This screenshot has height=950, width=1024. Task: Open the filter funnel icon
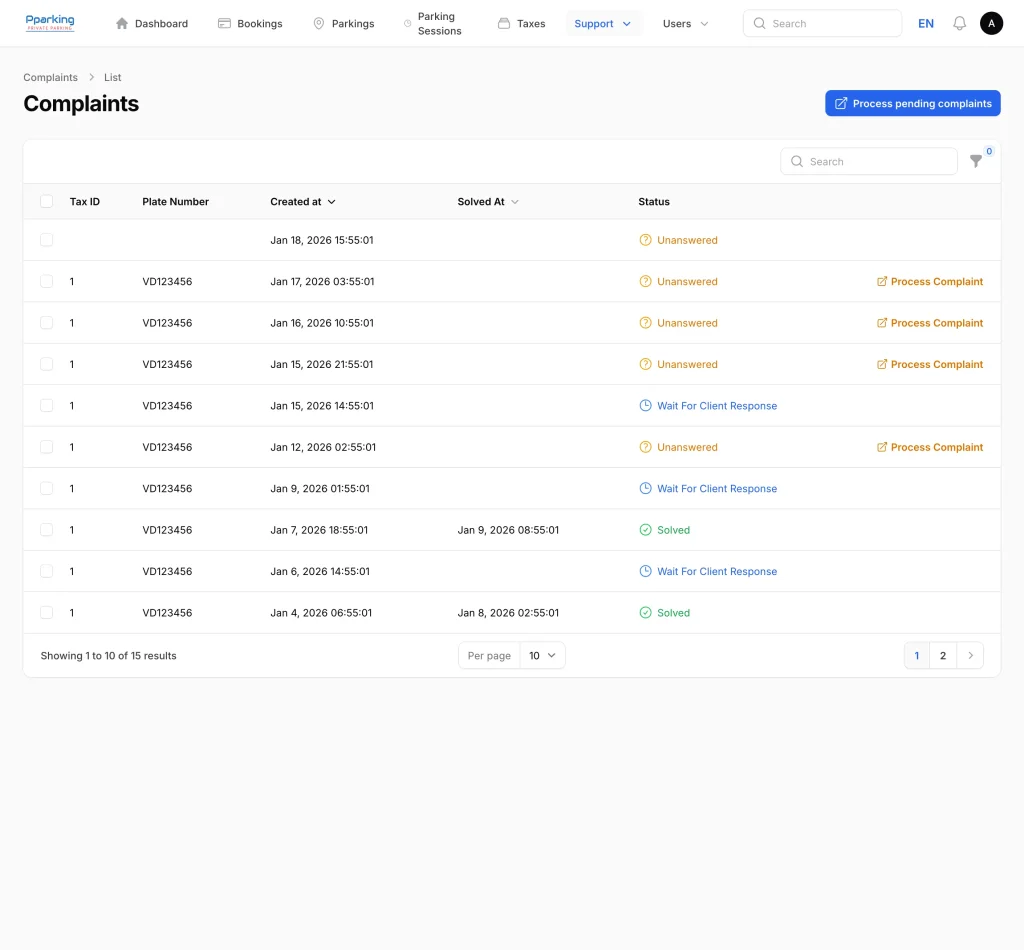(x=976, y=161)
